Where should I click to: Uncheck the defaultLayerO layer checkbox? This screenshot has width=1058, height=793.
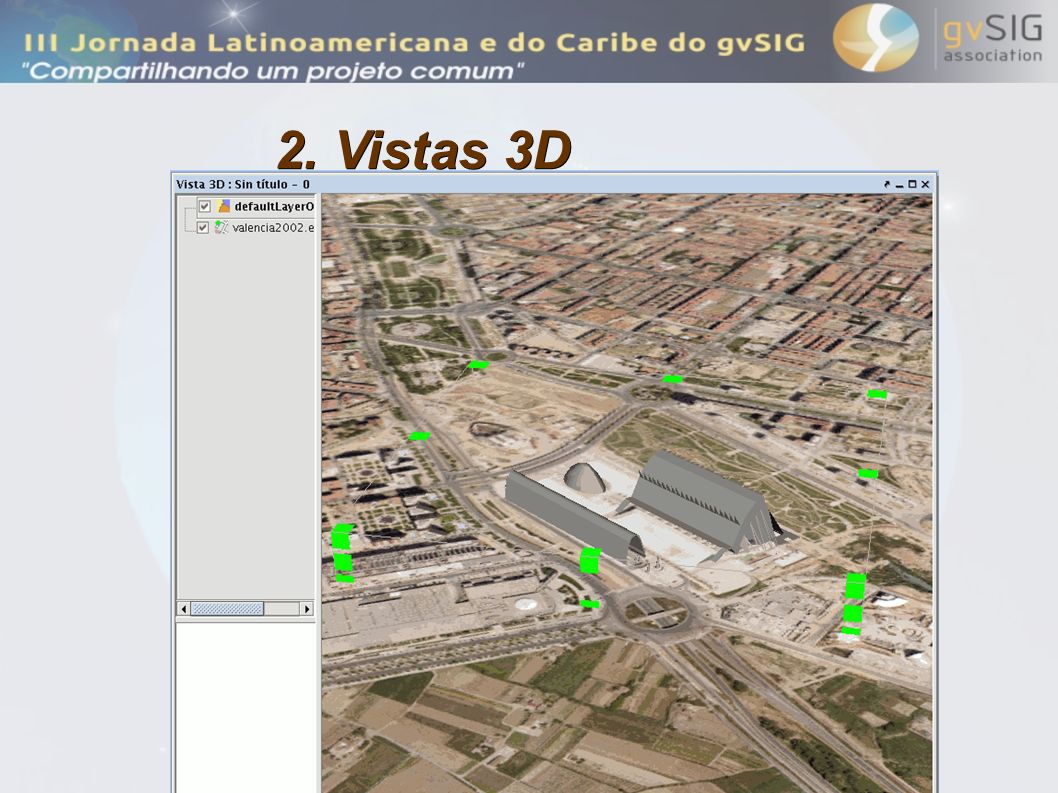pyautogui.click(x=204, y=206)
